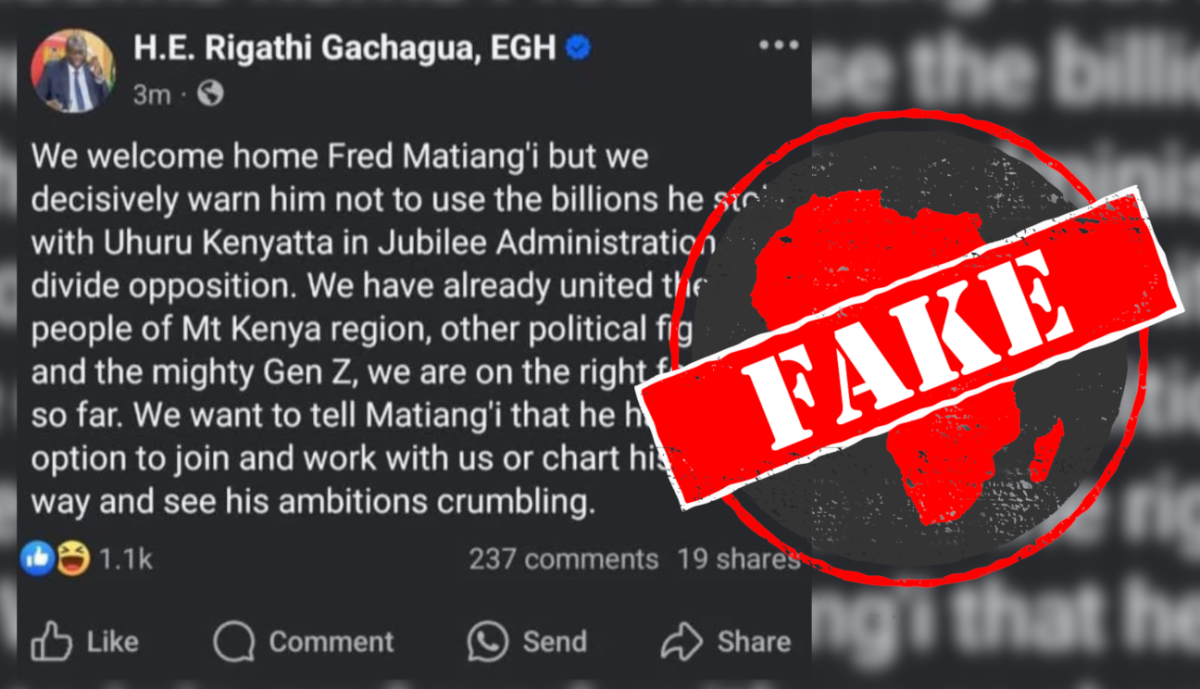
Task: Open the 237 comments link
Action: pyautogui.click(x=564, y=560)
